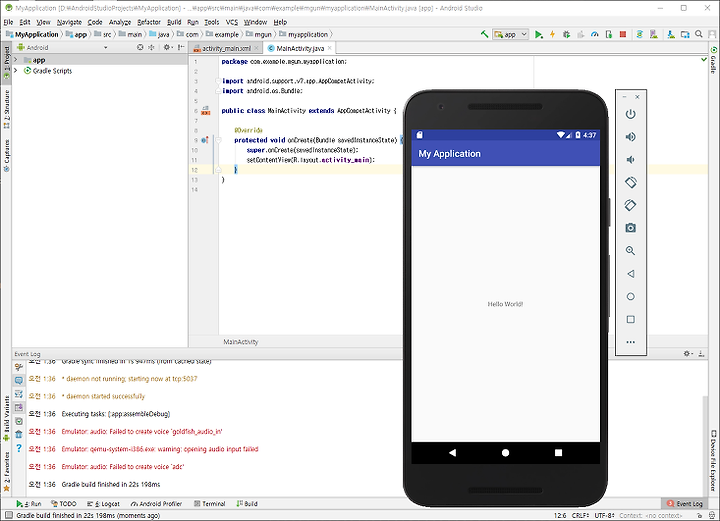Rotate emulator left icon
This screenshot has height=521, width=720.
(x=630, y=182)
